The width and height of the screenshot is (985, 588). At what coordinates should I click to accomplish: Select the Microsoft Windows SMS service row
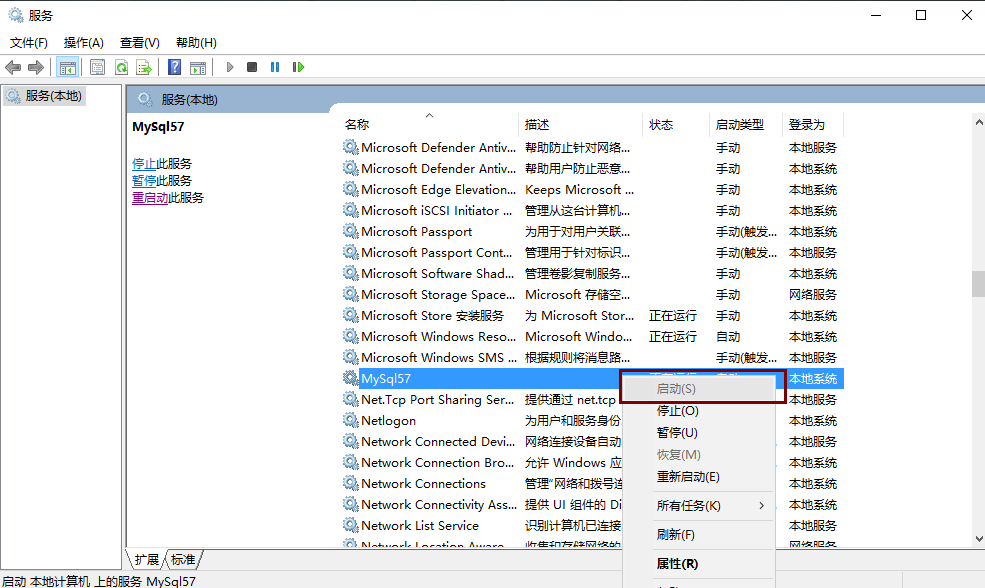[592, 357]
